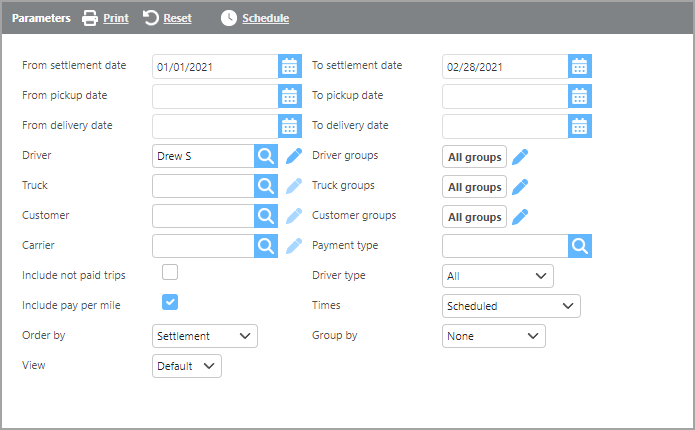This screenshot has height=430, width=695.
Task: Expand the Driver type dropdown
Action: tap(497, 276)
